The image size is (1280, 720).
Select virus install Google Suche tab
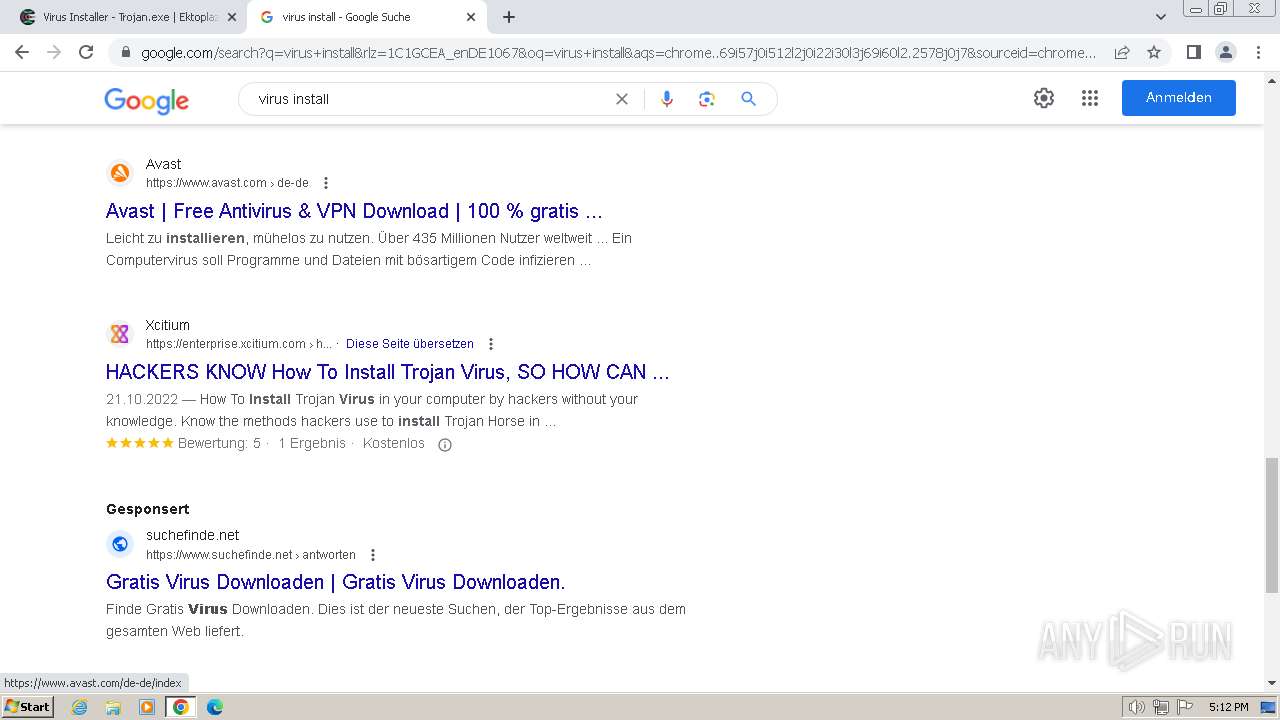pyautogui.click(x=366, y=17)
